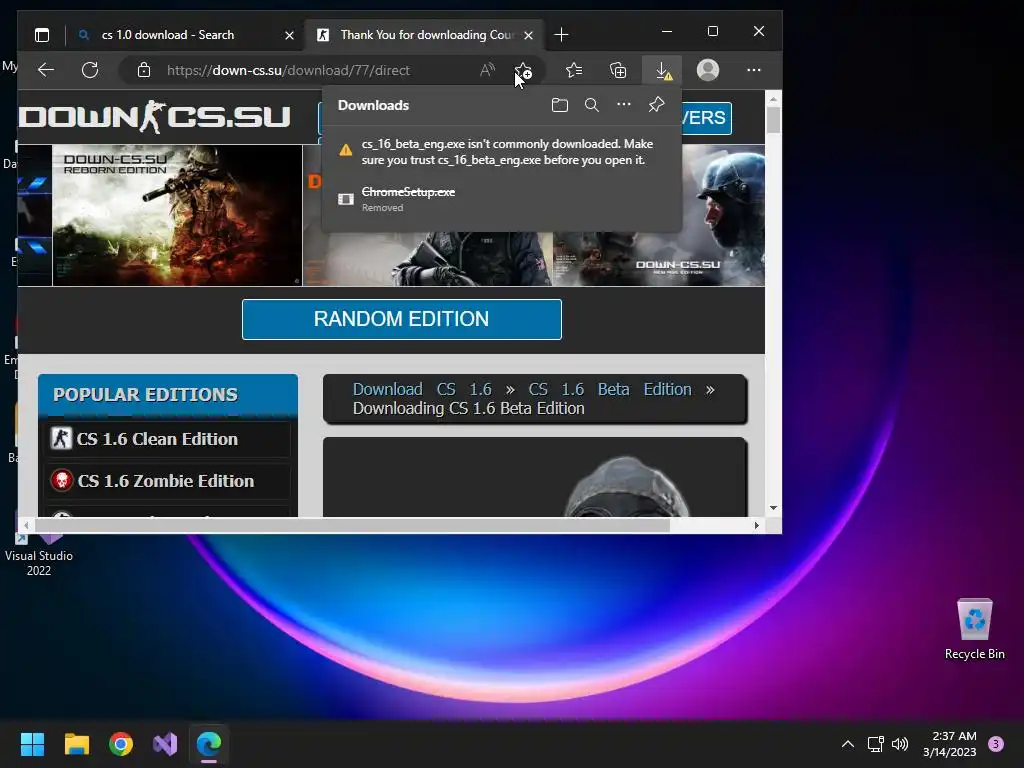Go back using the browser back arrow
The image size is (1024, 768).
click(x=46, y=70)
